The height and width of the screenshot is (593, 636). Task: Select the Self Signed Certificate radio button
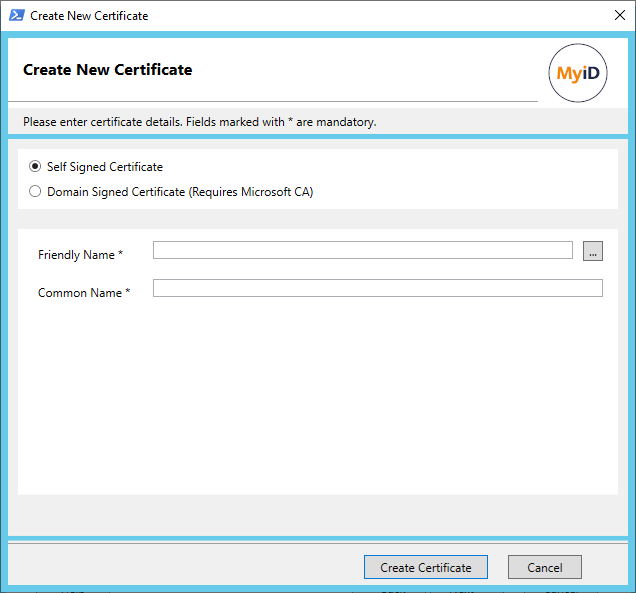[36, 167]
